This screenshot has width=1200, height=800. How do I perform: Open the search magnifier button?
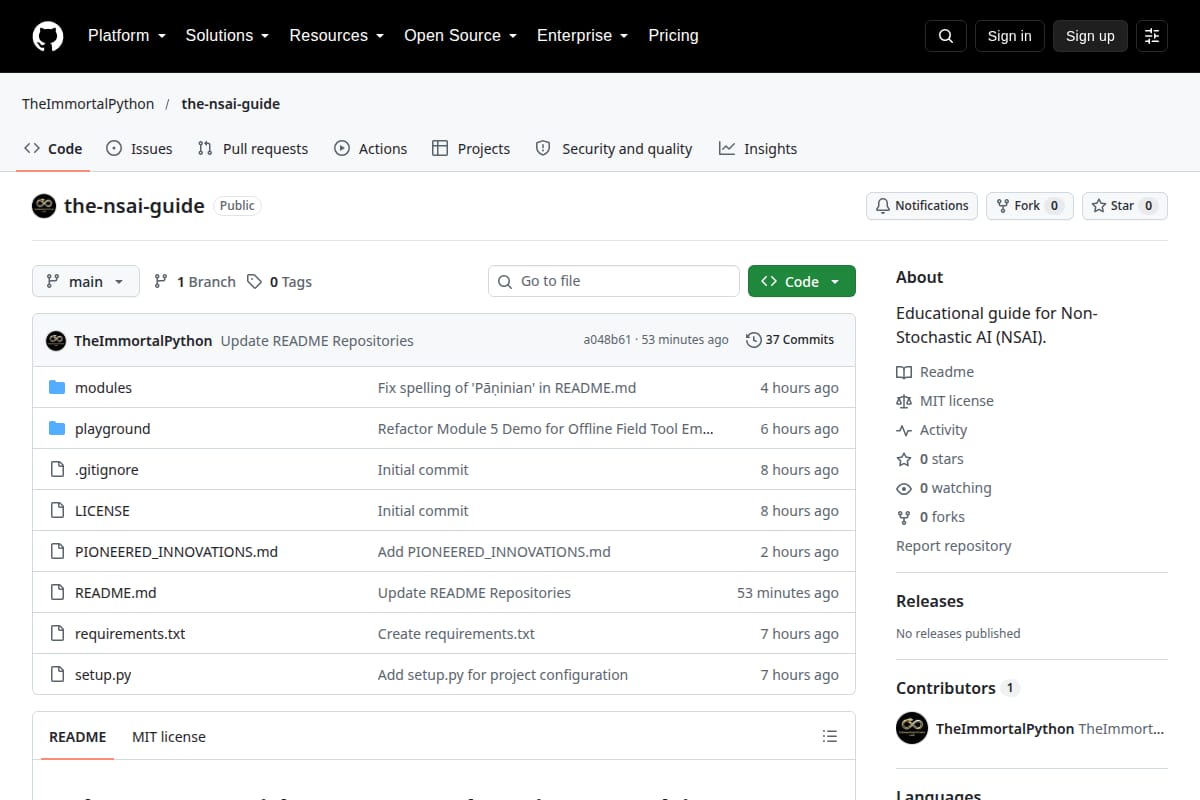tap(946, 36)
